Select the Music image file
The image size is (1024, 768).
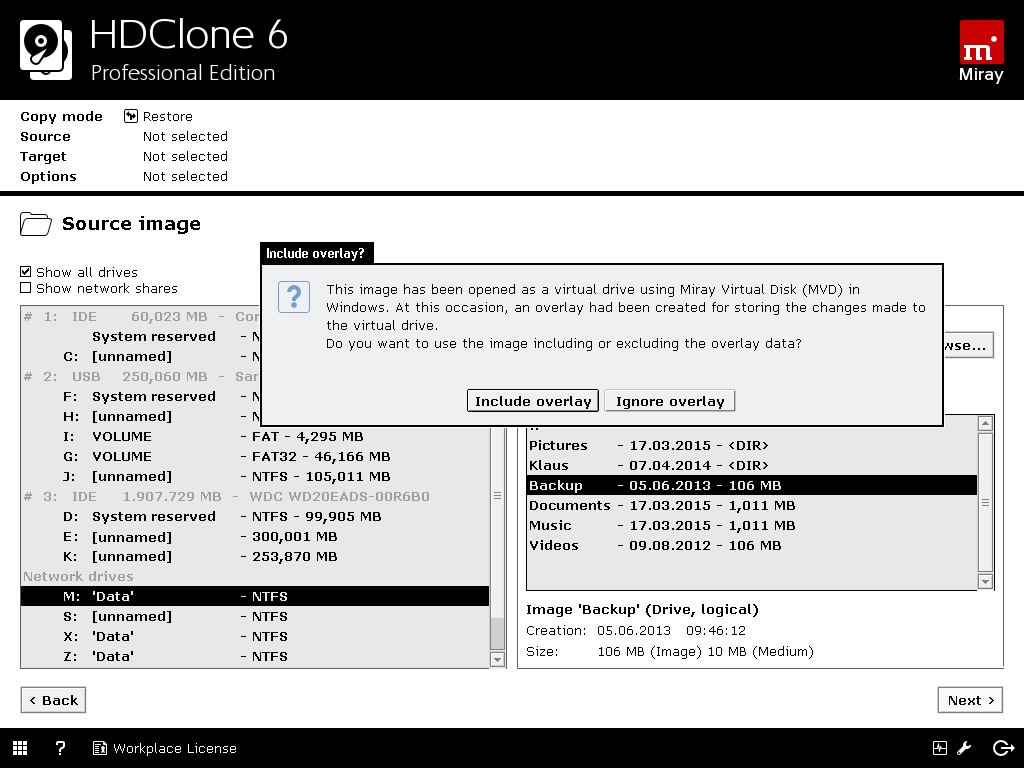[752, 526]
